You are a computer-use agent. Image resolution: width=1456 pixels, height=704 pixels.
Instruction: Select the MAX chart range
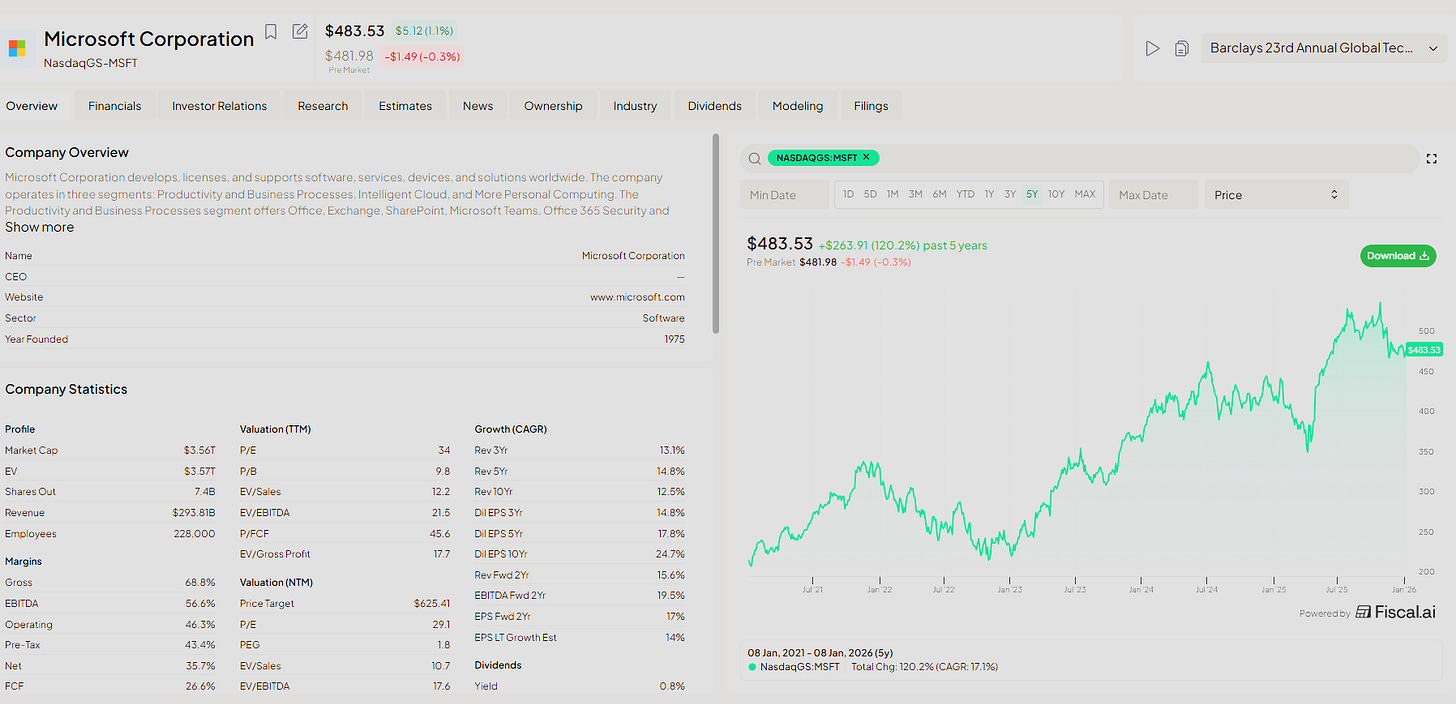click(1085, 194)
